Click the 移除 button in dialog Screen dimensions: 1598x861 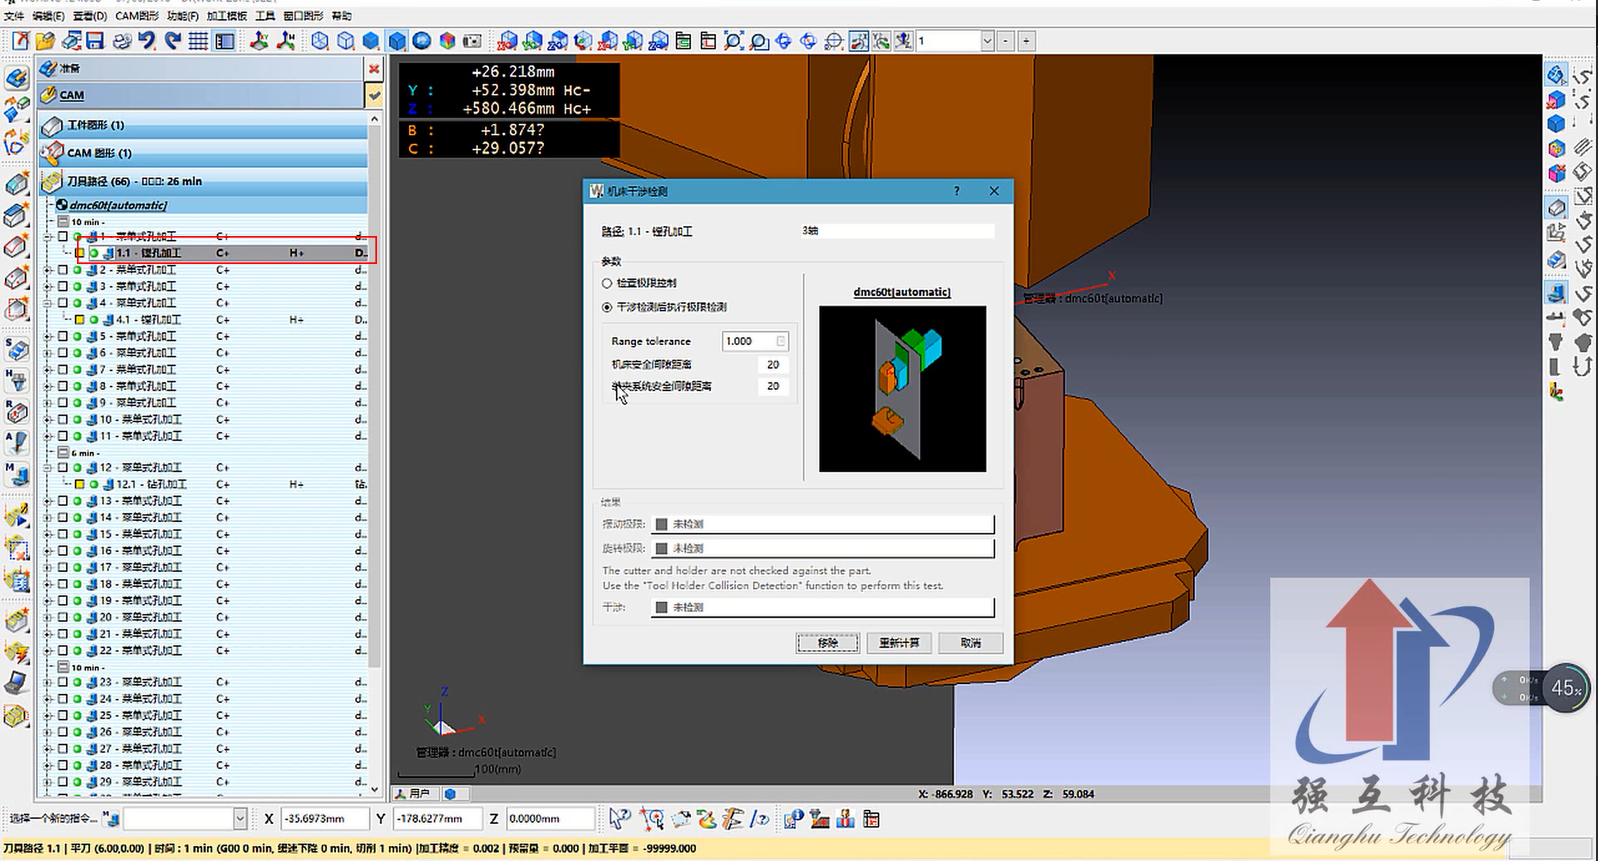coord(828,643)
